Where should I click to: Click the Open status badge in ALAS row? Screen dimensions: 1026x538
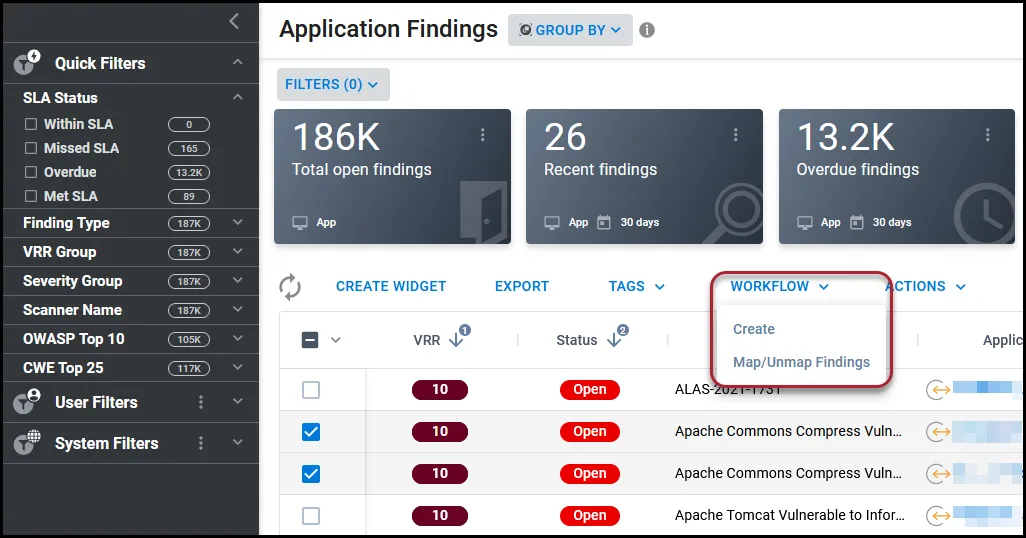pos(590,389)
